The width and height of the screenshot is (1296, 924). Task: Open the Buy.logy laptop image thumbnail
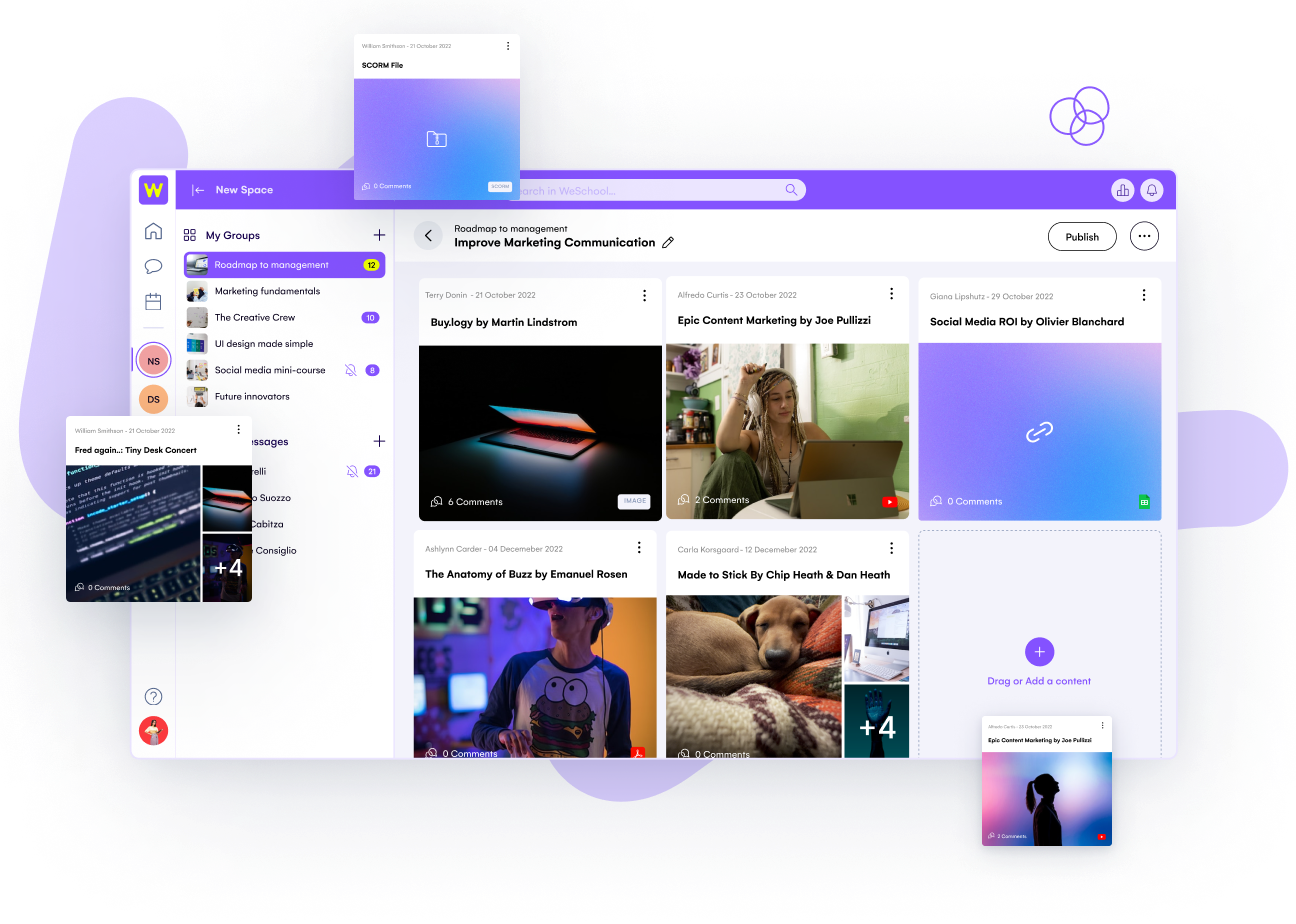click(x=540, y=433)
